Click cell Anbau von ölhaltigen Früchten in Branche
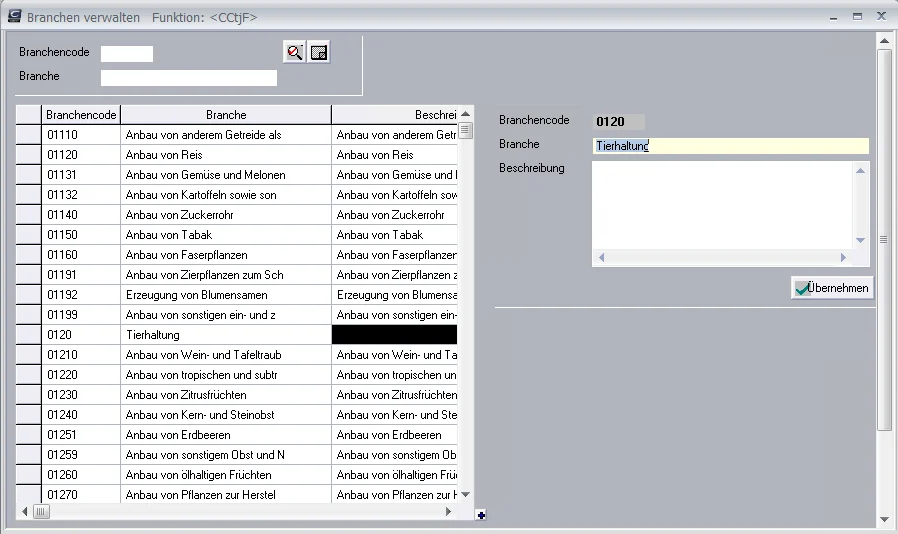Image resolution: width=898 pixels, height=534 pixels. [226, 475]
